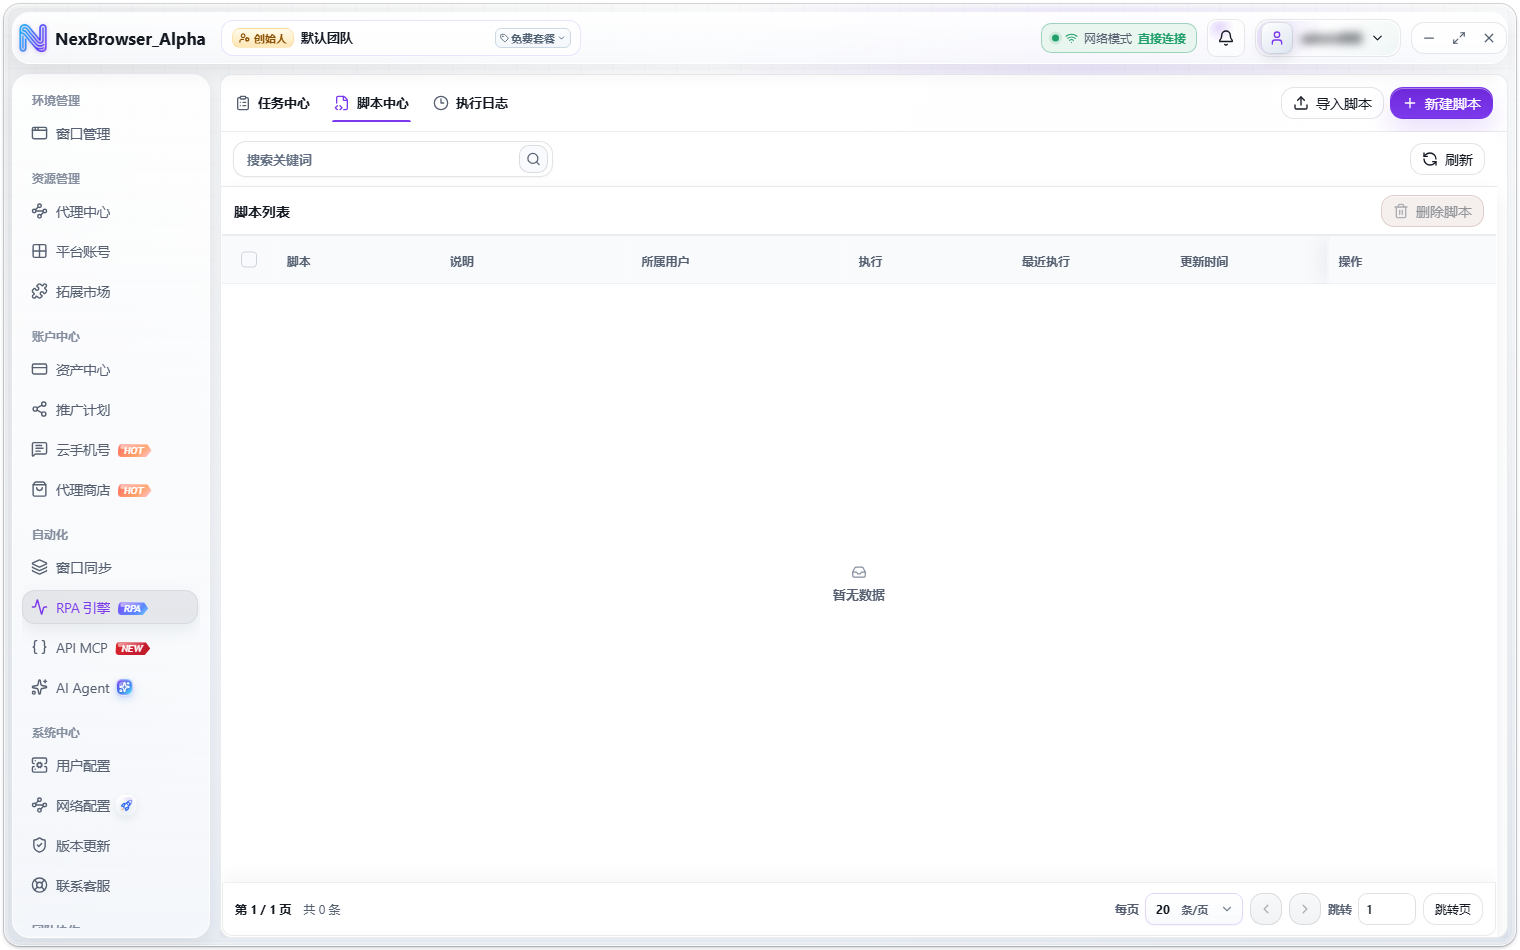The image size is (1520, 950).
Task: Switch to the 任务中心 tab
Action: (273, 103)
